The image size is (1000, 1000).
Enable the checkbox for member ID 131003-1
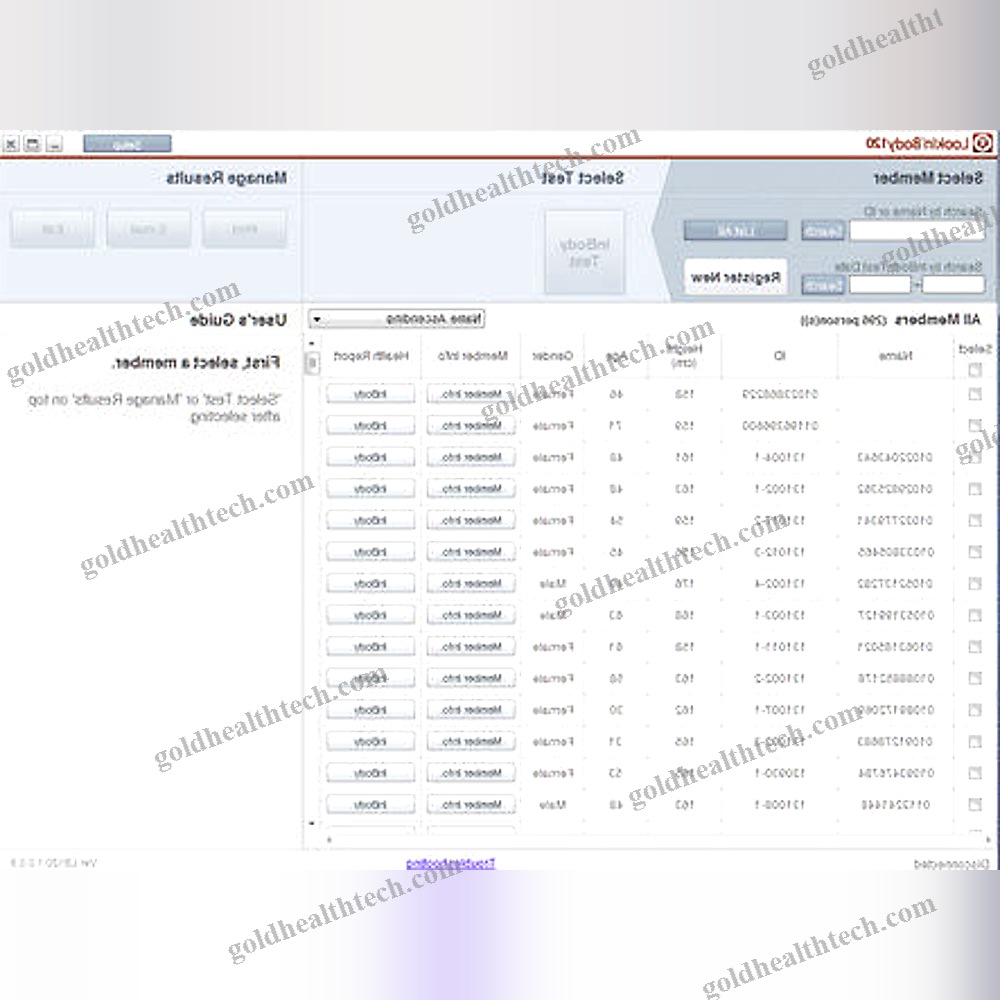point(974,615)
